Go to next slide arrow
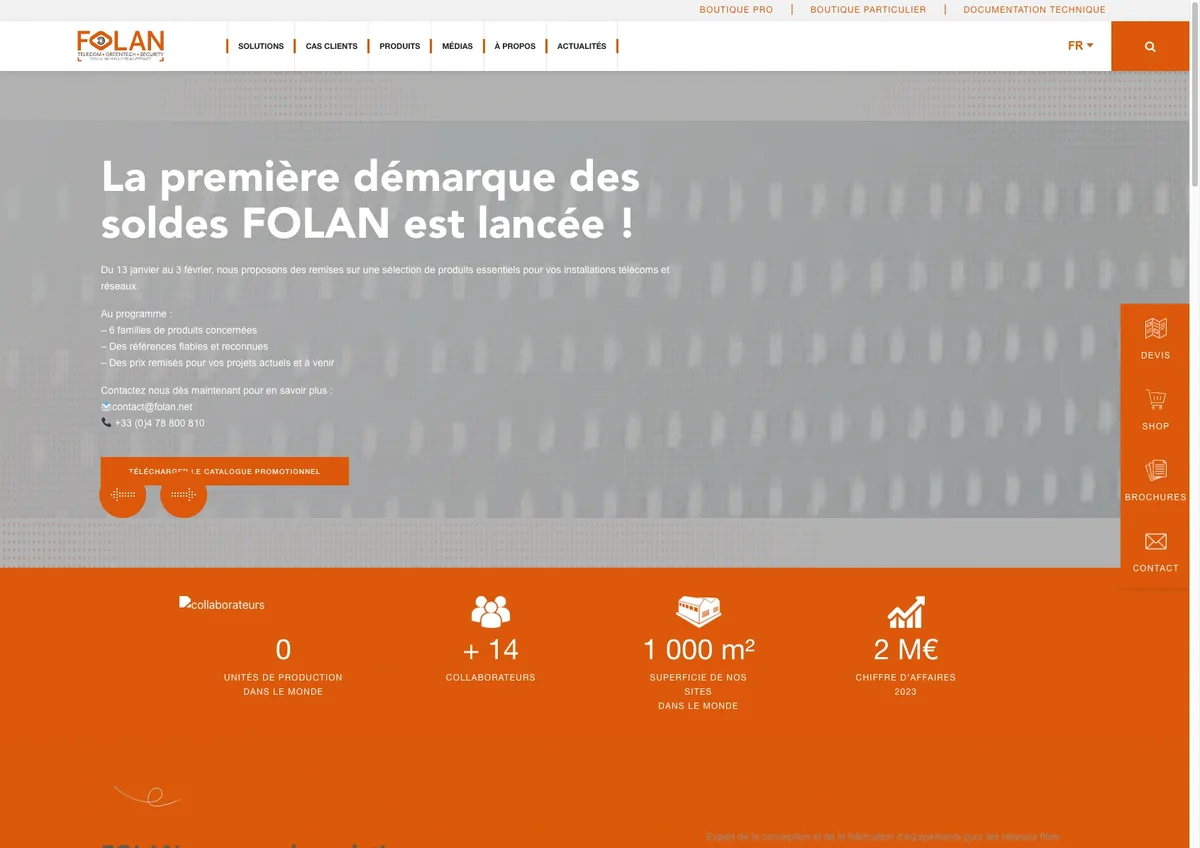This screenshot has height=848, width=1200. [183, 494]
